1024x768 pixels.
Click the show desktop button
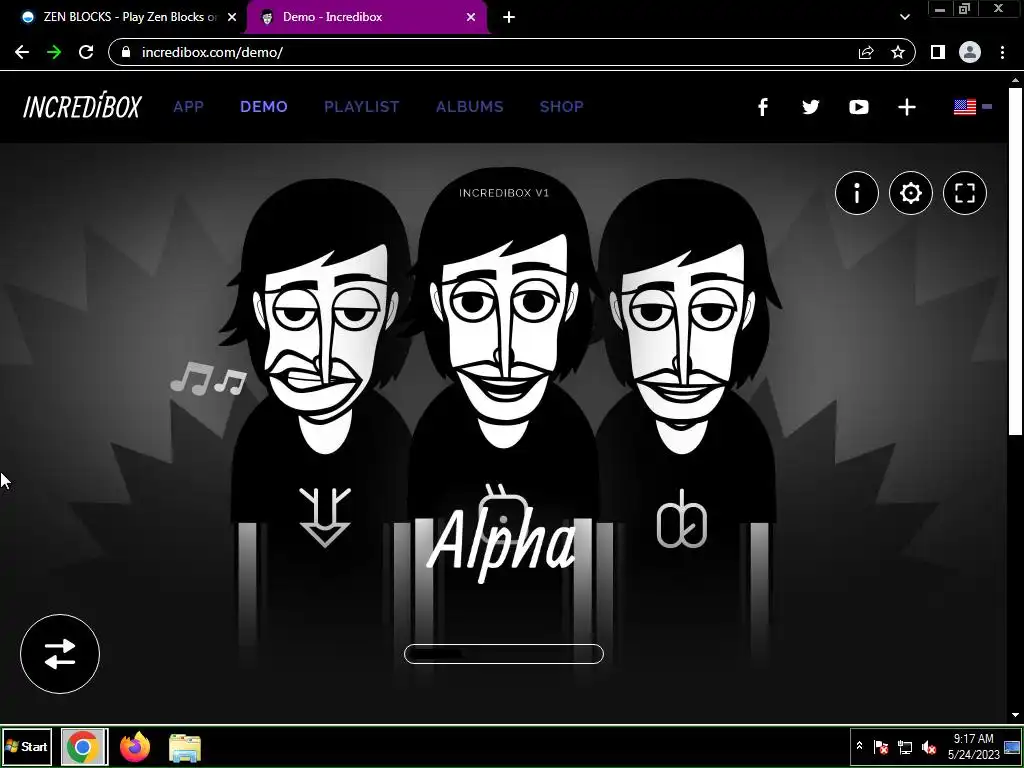pos(1012,746)
